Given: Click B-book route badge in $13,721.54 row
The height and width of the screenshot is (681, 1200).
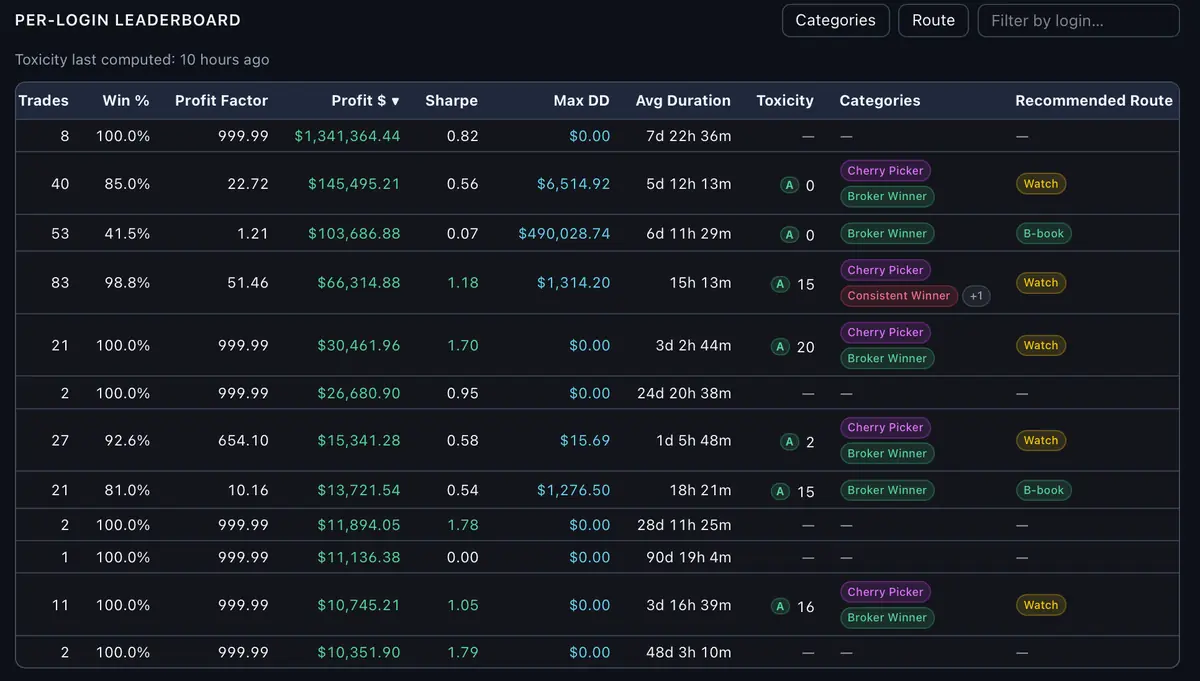Looking at the screenshot, I should coord(1043,490).
